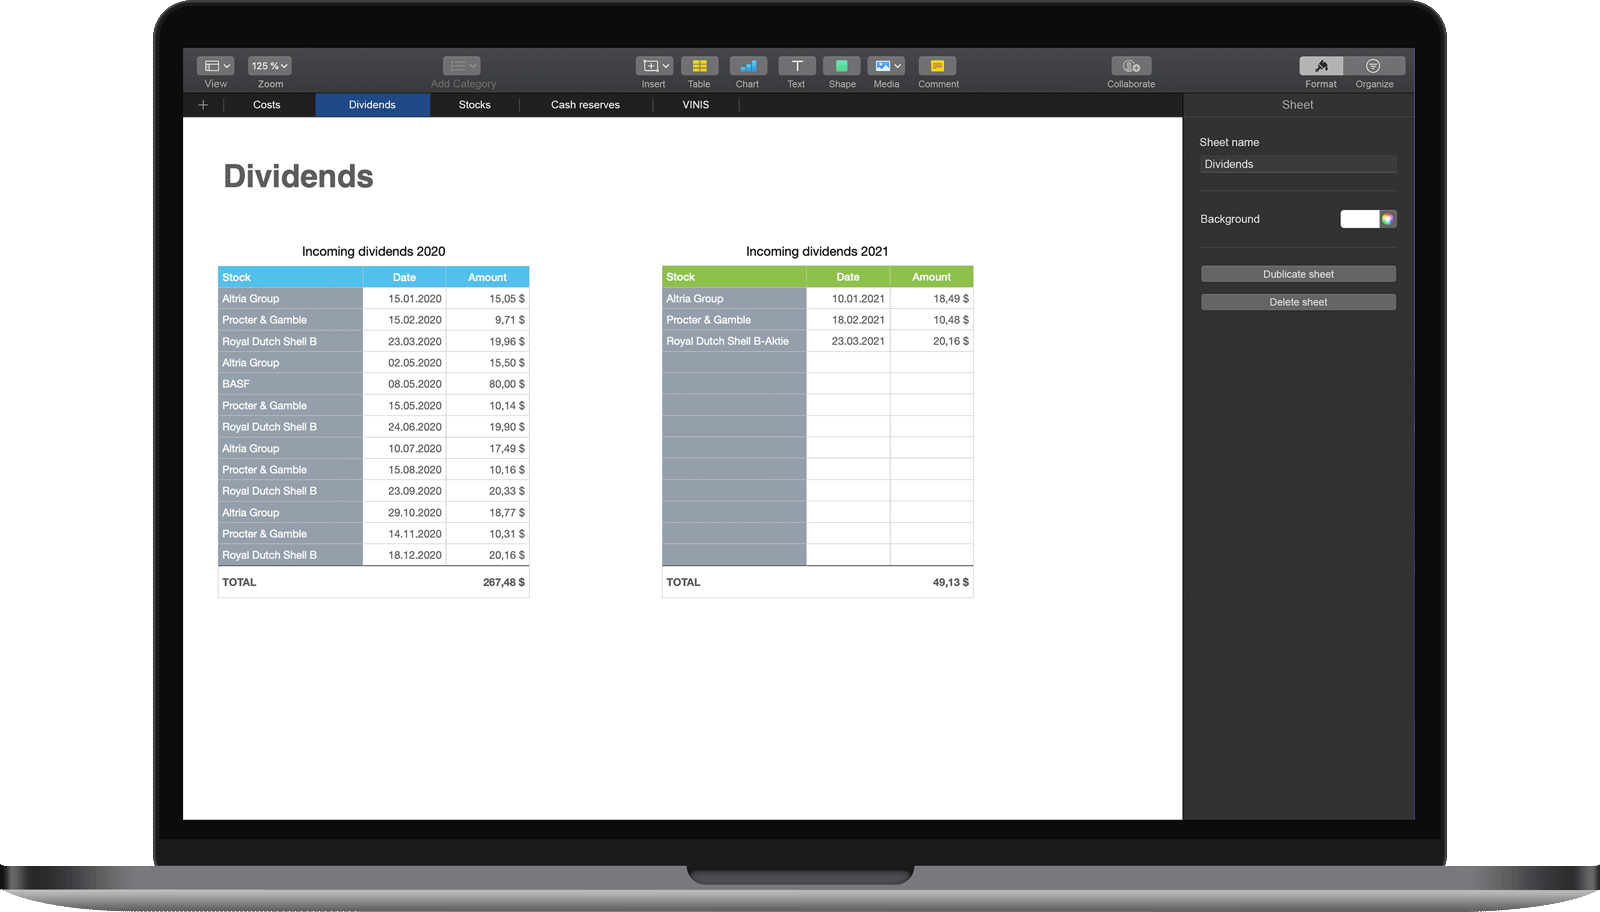1600x912 pixels.
Task: Open the color wheel picker for Background
Action: (x=1388, y=219)
